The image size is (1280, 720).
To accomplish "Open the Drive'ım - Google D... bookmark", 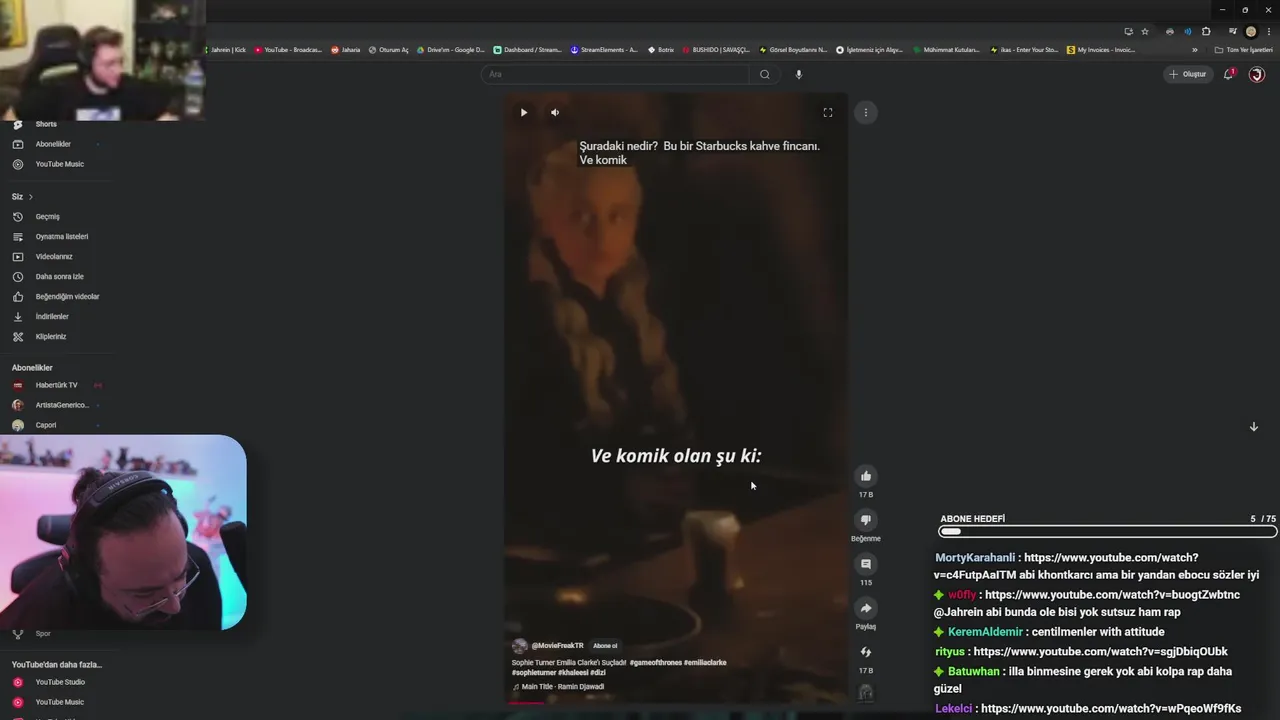I will click(x=450, y=50).
